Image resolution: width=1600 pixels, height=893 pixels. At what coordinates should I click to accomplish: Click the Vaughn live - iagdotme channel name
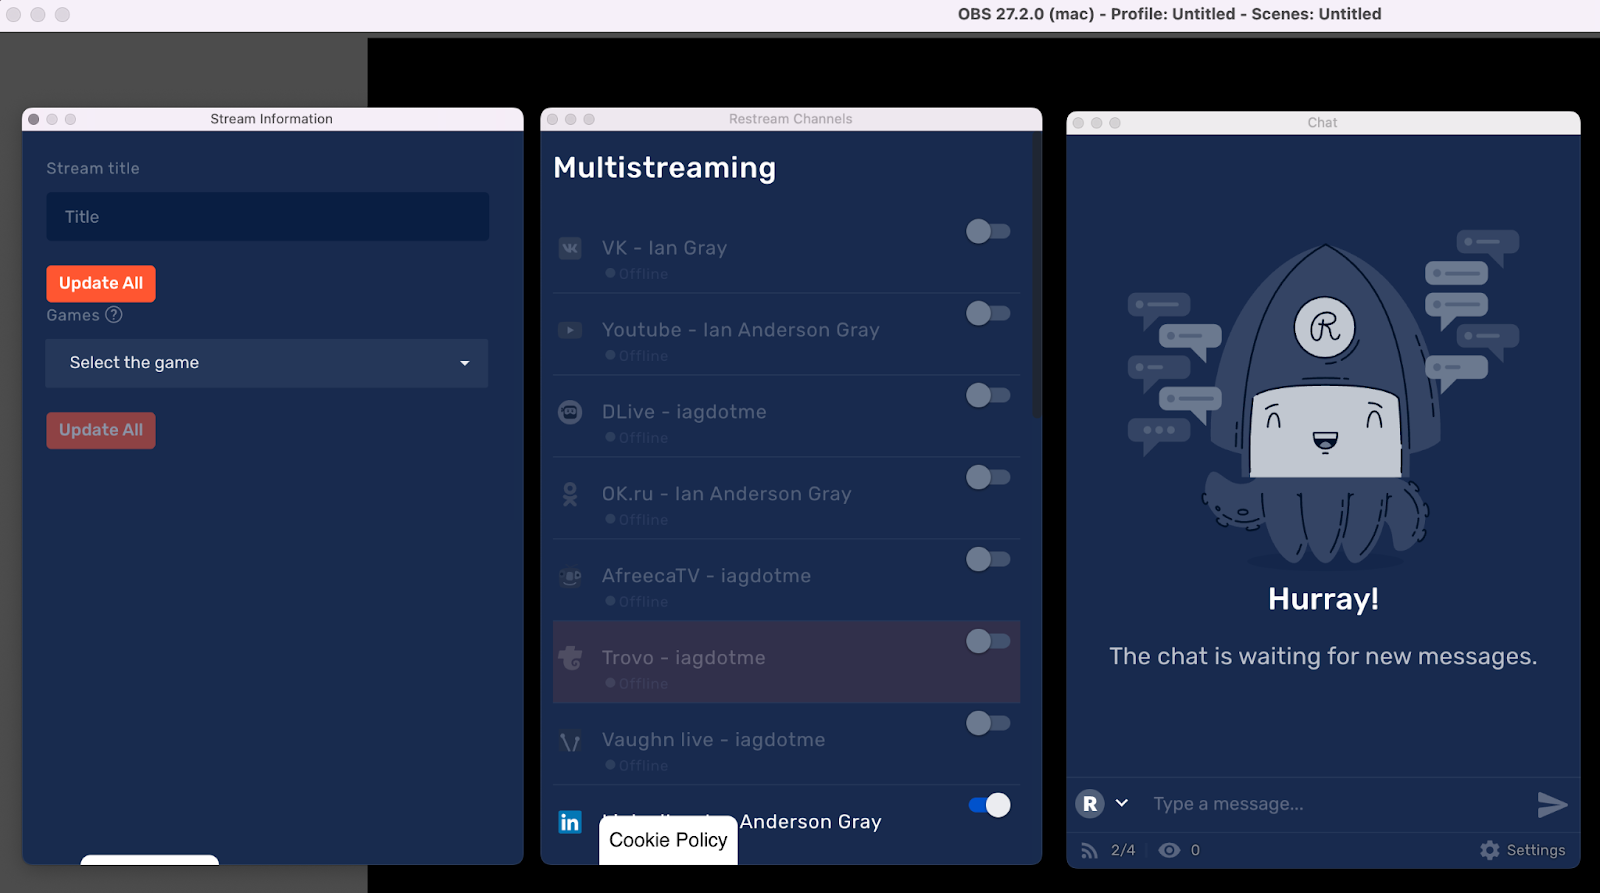click(714, 740)
